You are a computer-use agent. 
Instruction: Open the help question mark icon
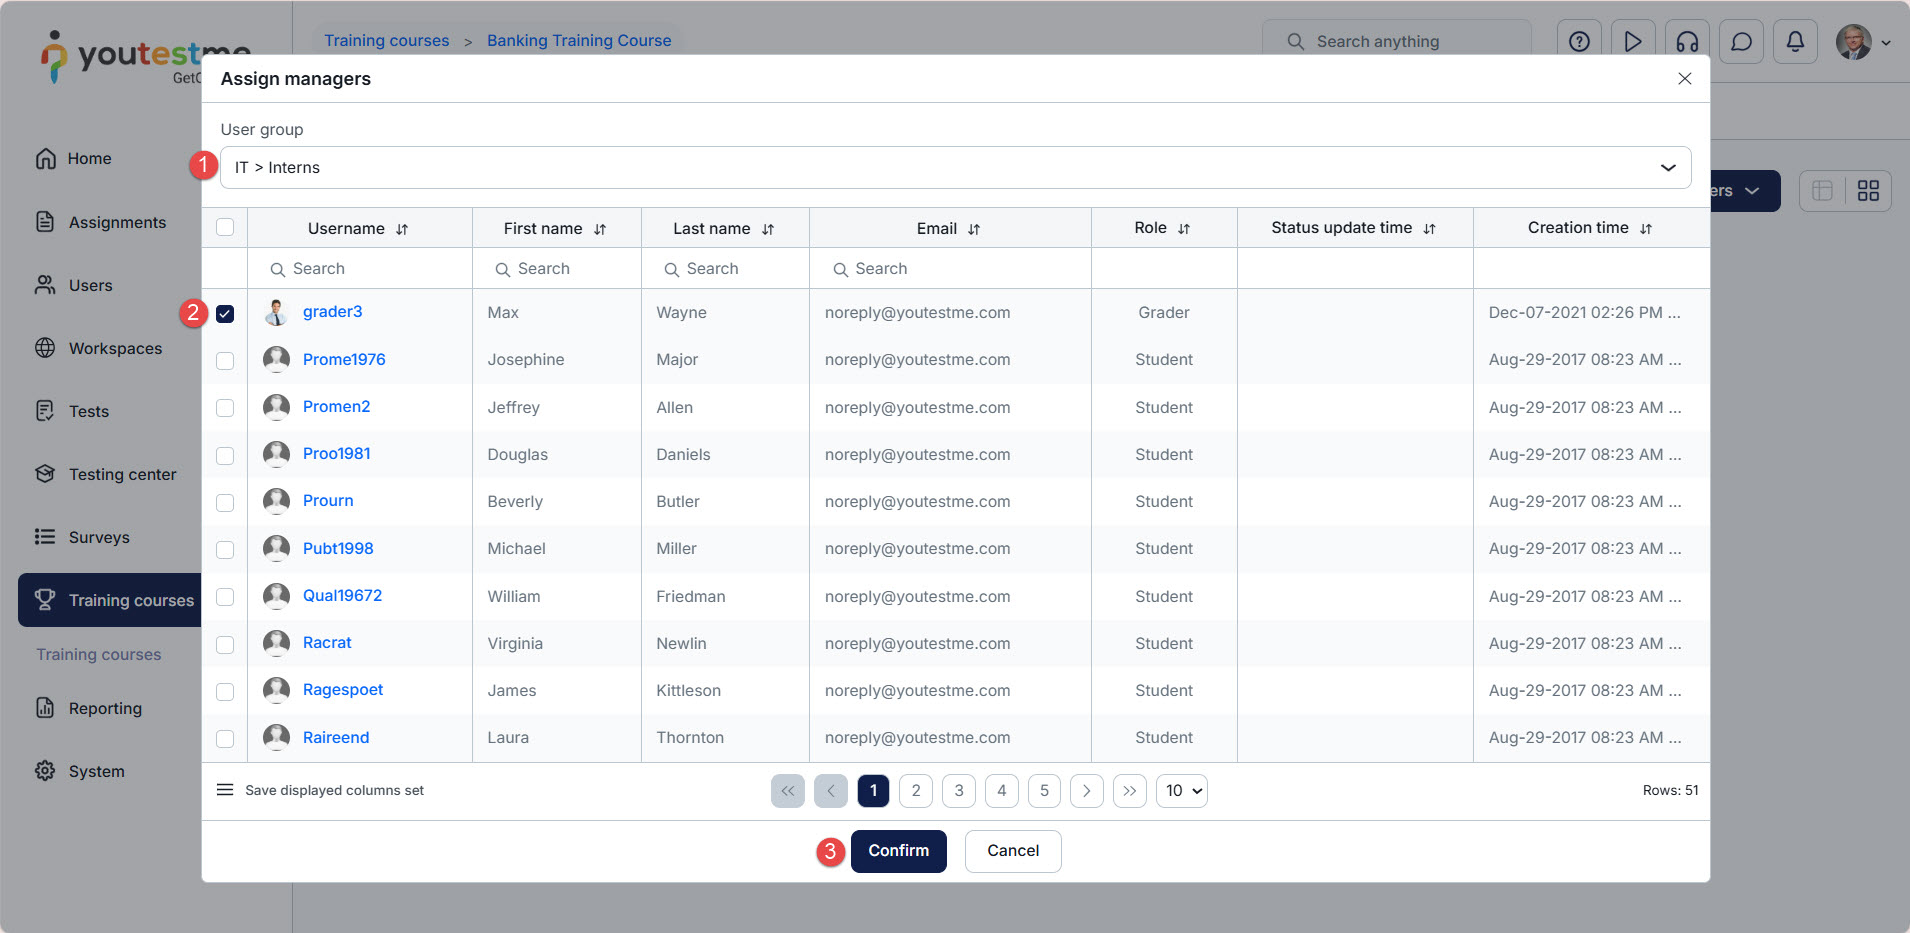pos(1579,42)
